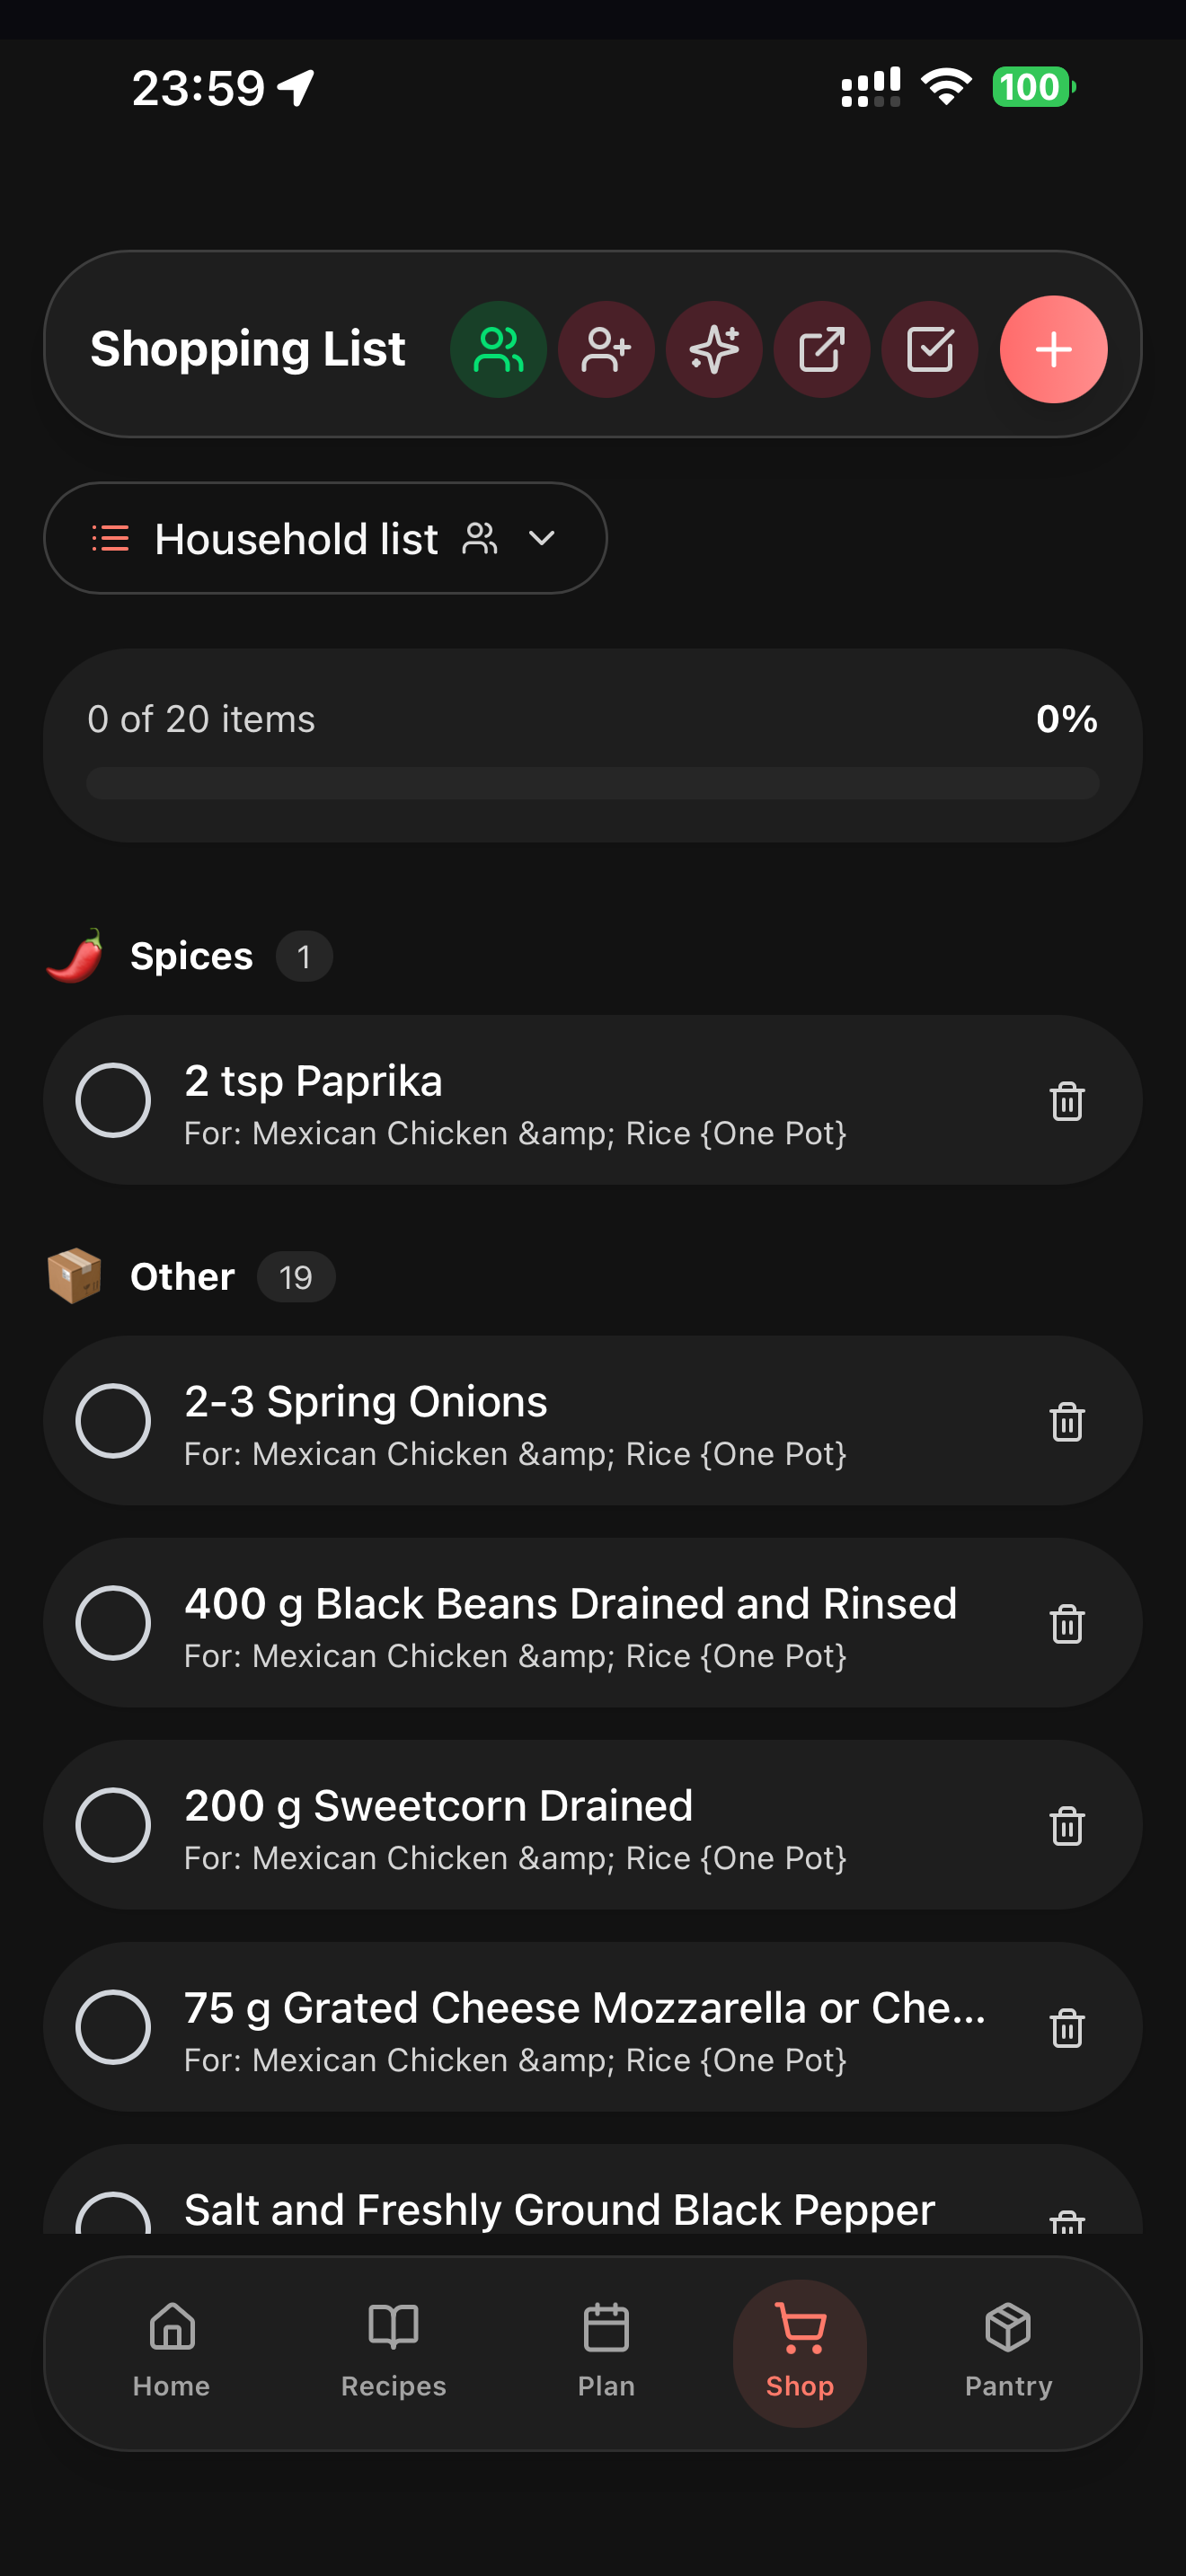Tap the green household members icon
Viewport: 1186px width, 2576px height.
pyautogui.click(x=498, y=349)
